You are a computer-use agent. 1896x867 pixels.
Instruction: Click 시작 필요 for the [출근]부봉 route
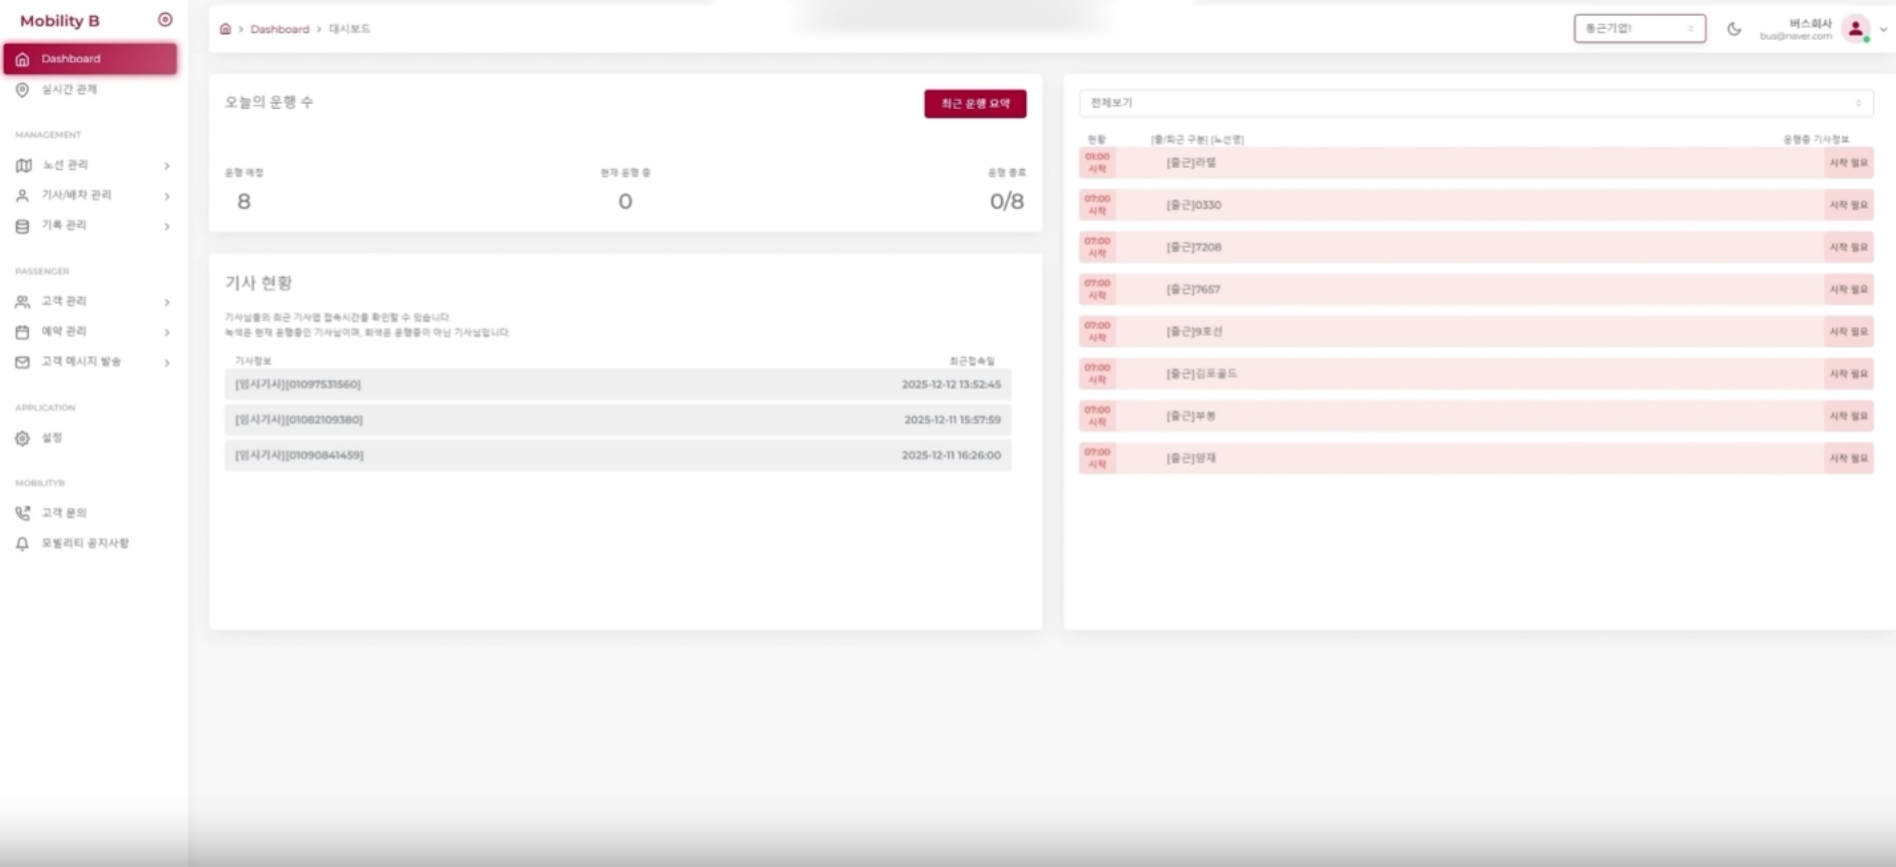coord(1848,416)
